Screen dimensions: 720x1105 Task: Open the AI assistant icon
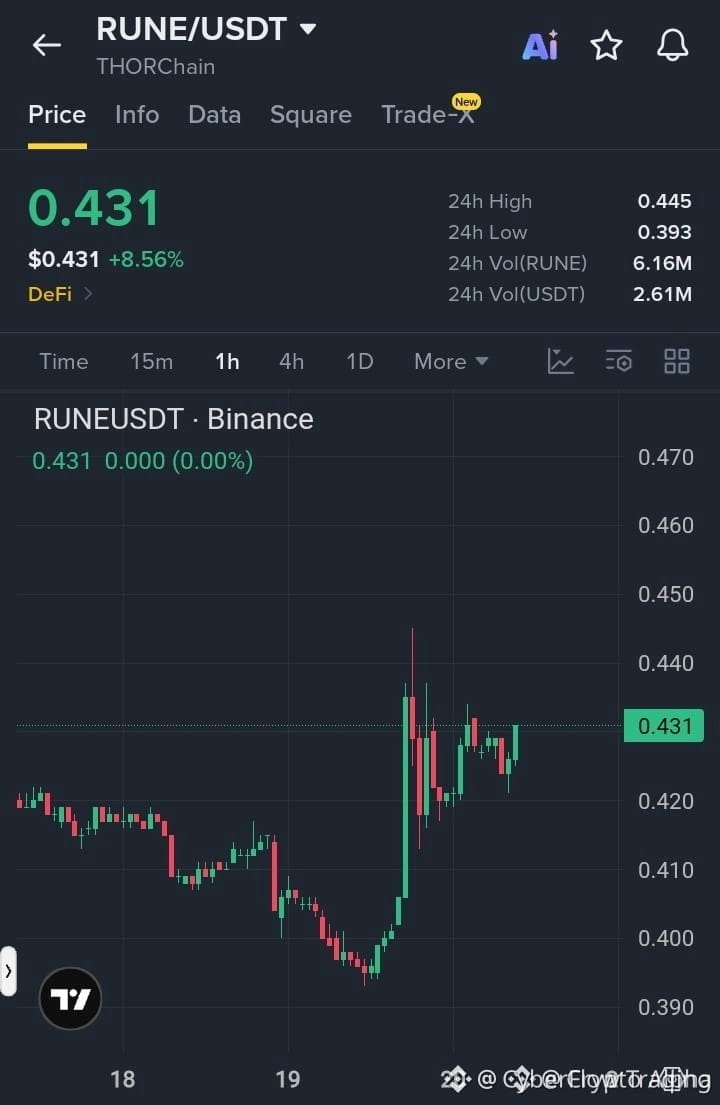click(540, 46)
